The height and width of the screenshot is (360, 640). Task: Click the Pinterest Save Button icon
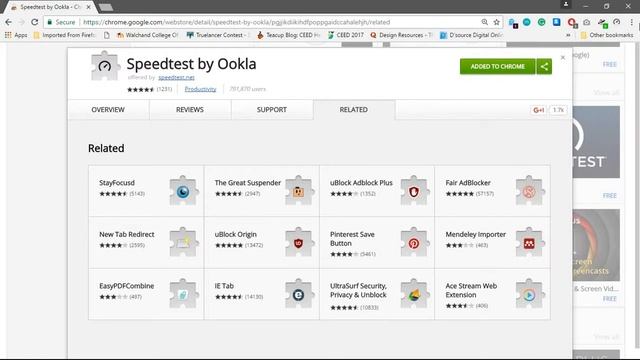point(414,242)
